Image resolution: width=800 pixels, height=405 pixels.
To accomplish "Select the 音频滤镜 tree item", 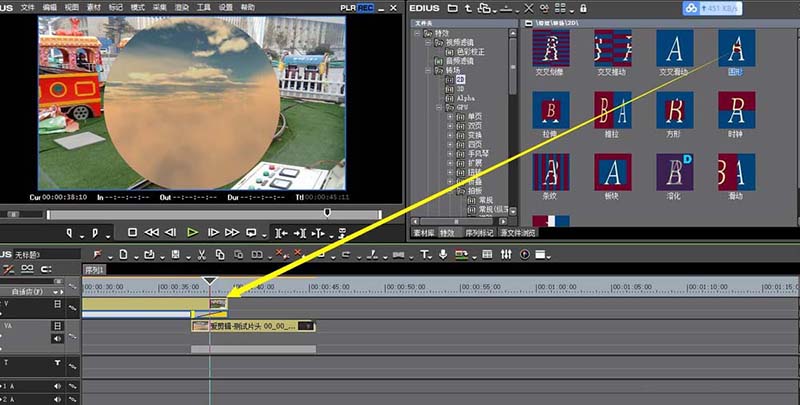I will pos(460,61).
